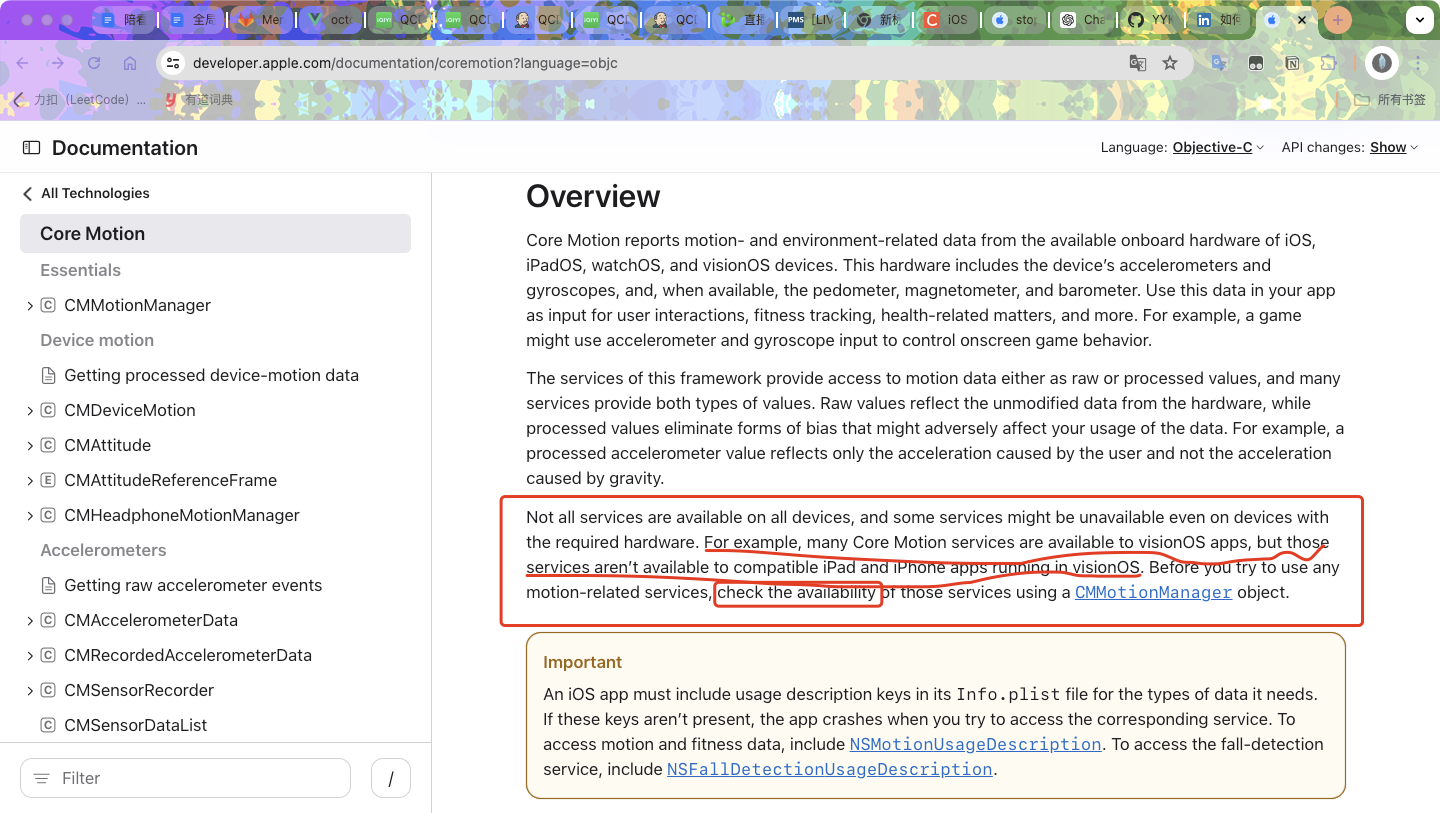Open the Notion extension icon
The width and height of the screenshot is (1440, 813).
(1292, 63)
